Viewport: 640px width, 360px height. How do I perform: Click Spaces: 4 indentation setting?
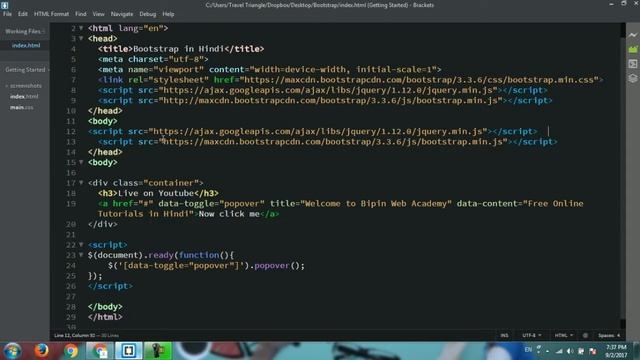(609, 336)
